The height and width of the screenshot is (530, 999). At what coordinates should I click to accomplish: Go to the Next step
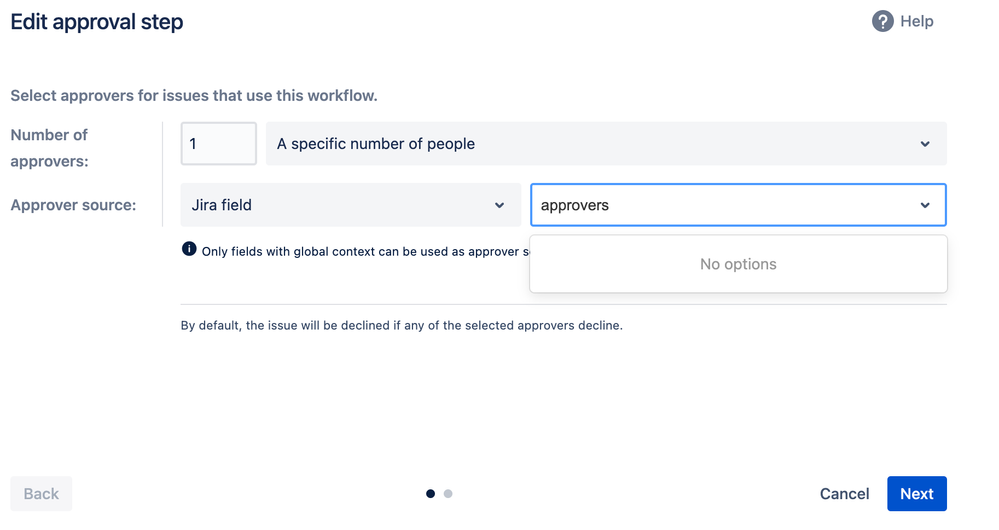click(917, 494)
